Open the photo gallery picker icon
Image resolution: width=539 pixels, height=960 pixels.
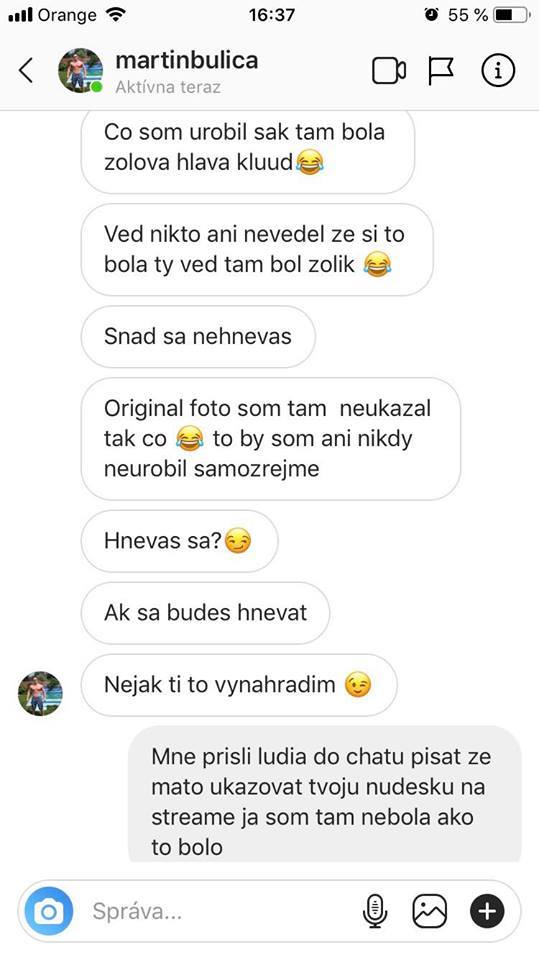pos(429,912)
